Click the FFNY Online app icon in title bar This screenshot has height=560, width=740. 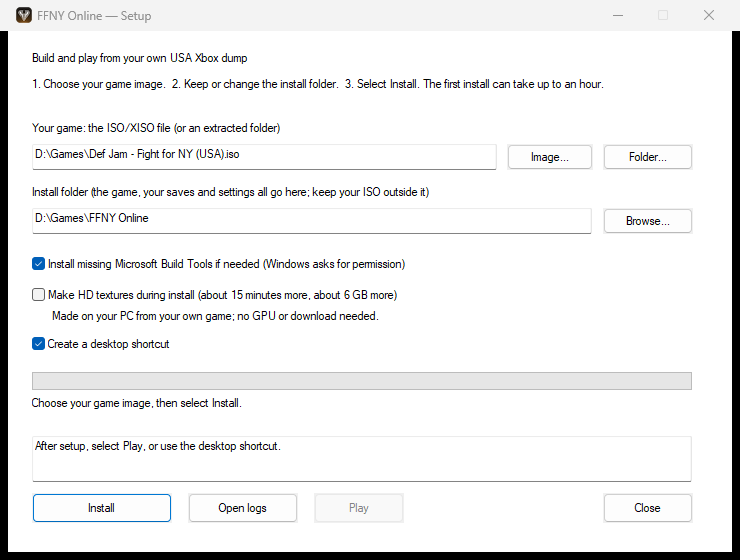point(24,16)
